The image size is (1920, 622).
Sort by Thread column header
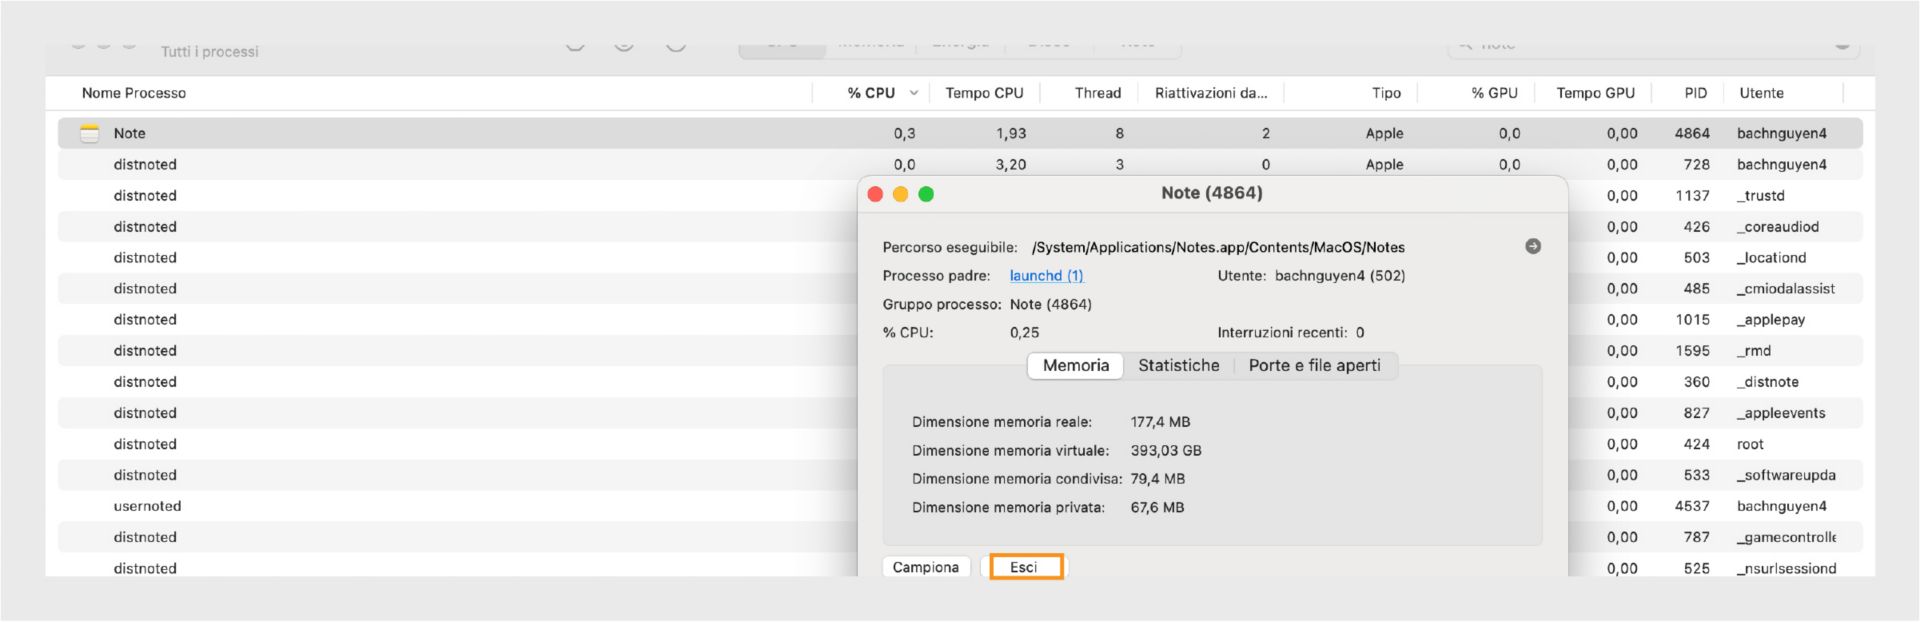point(1097,93)
